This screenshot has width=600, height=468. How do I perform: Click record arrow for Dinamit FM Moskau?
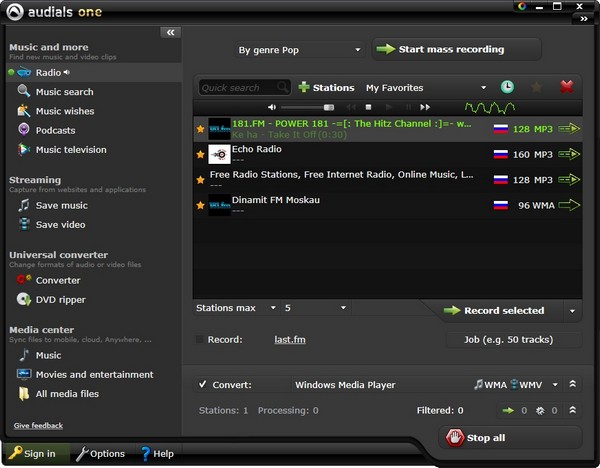click(569, 205)
